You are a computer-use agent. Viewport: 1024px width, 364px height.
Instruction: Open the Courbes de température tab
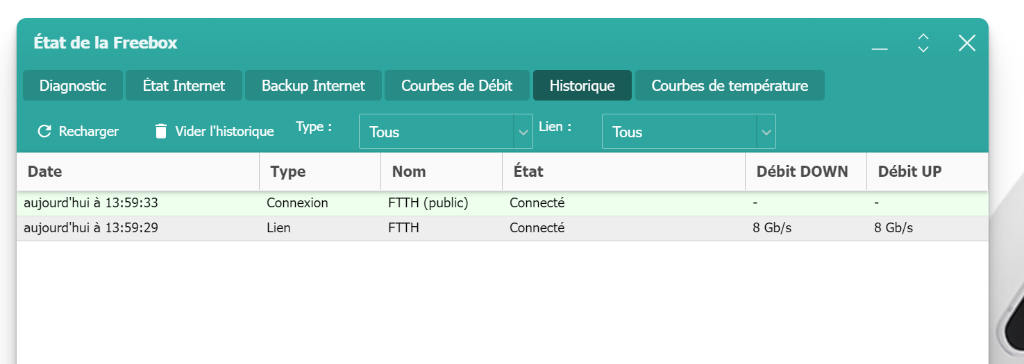click(x=729, y=86)
